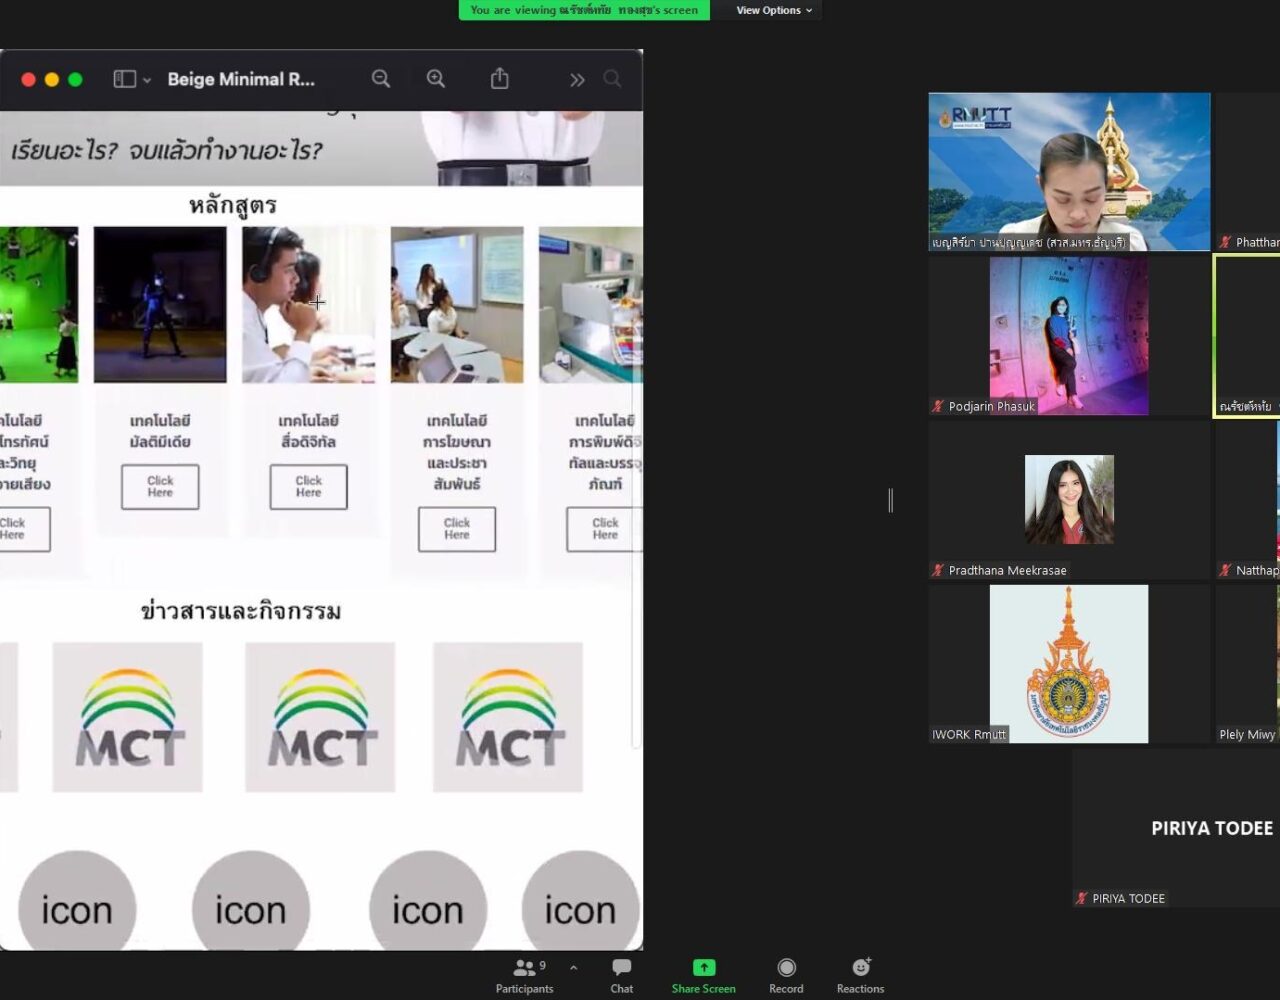Toggle the sidebar in the Preview window
The height and width of the screenshot is (1000, 1280).
click(125, 79)
